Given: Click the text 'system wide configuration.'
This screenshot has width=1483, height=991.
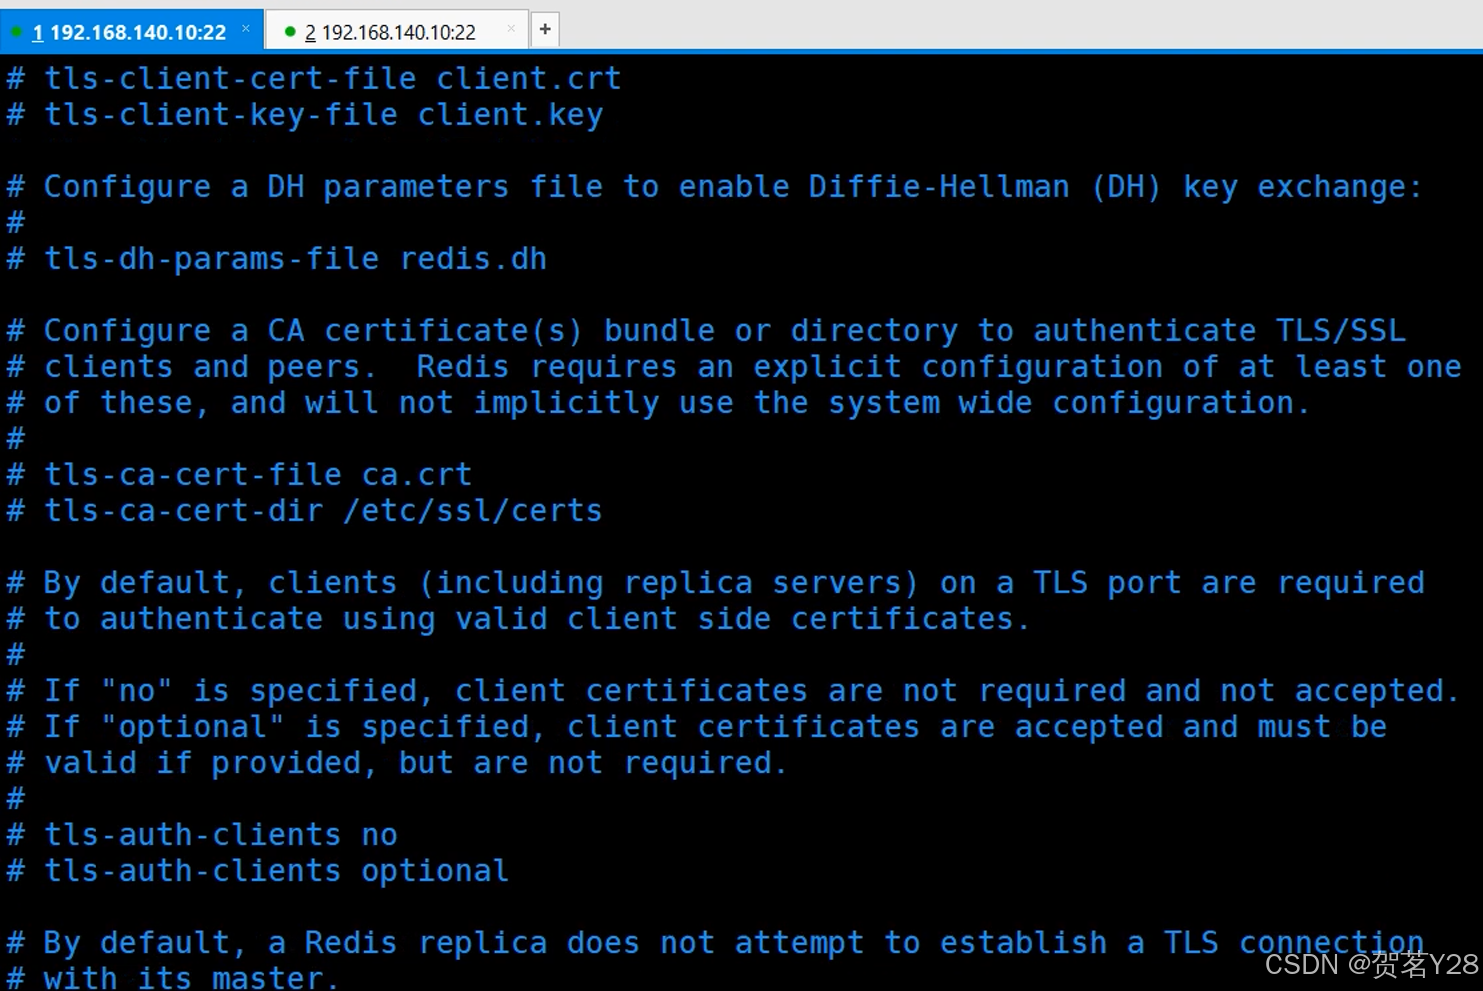Looking at the screenshot, I should pyautogui.click(x=1070, y=403).
